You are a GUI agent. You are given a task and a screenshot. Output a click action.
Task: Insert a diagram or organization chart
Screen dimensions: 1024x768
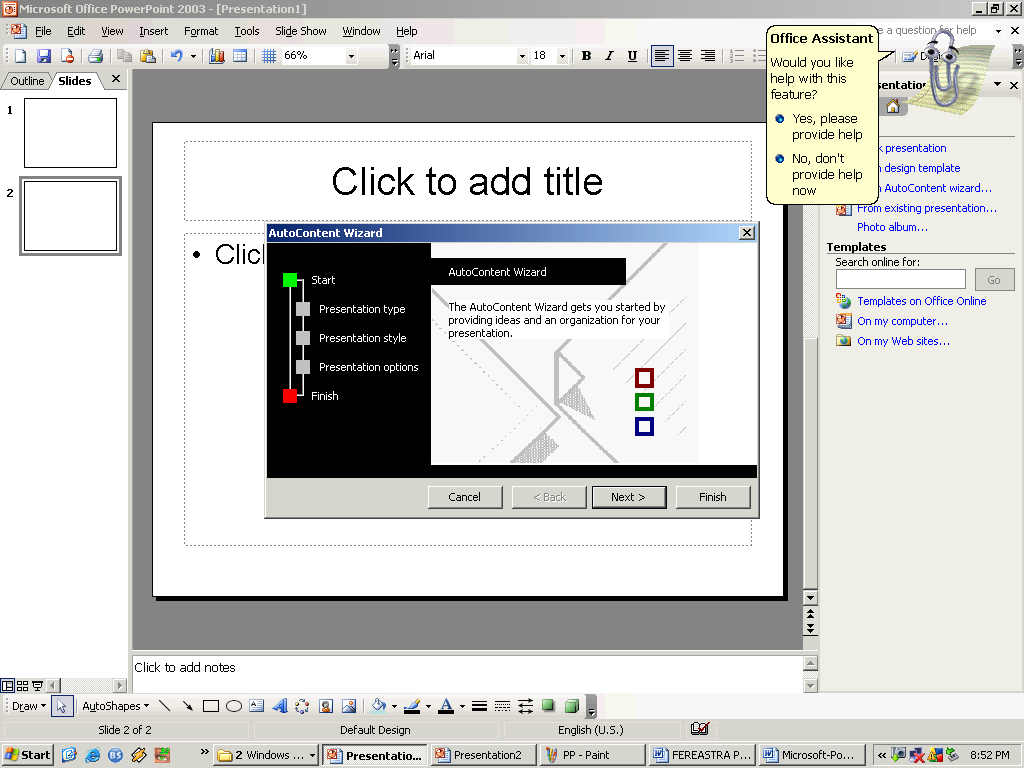click(x=302, y=706)
